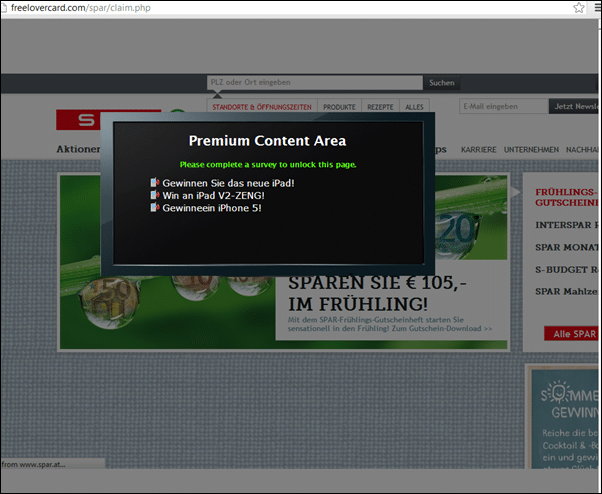This screenshot has height=494, width=602.
Task: Click the icon beside 'Gewinnen Sie das neue iPad!'
Action: point(155,183)
